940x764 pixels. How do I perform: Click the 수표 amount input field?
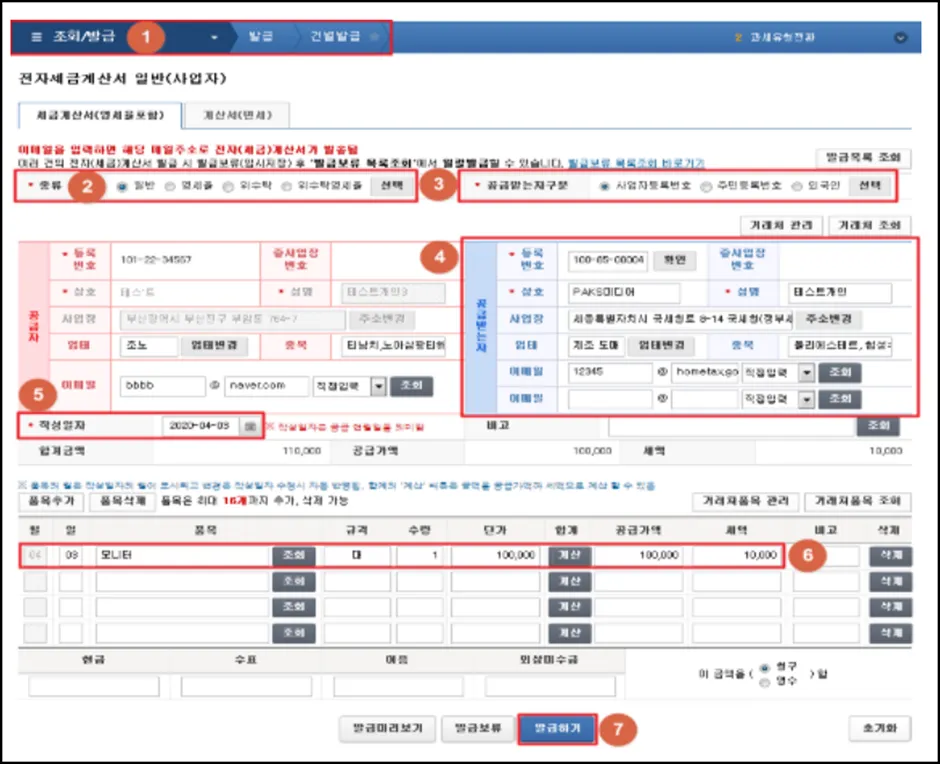pyautogui.click(x=246, y=687)
